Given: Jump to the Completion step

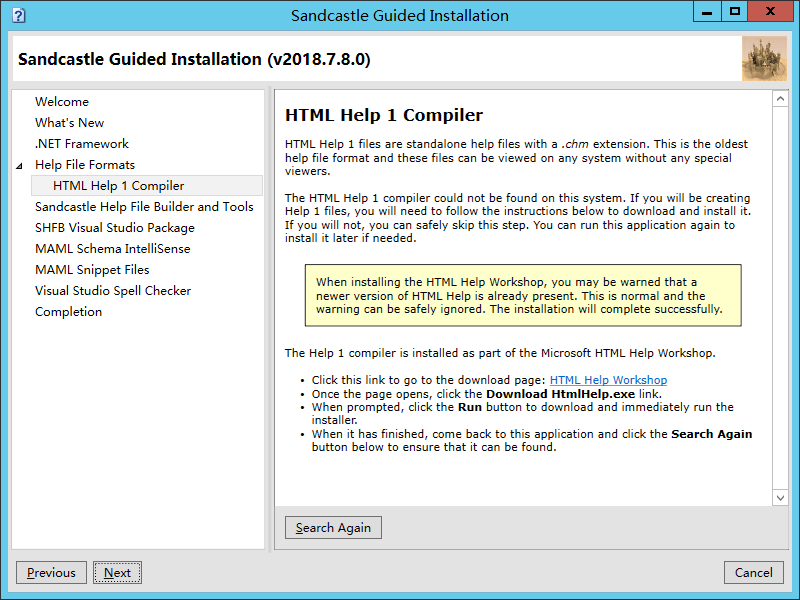Looking at the screenshot, I should [68, 311].
